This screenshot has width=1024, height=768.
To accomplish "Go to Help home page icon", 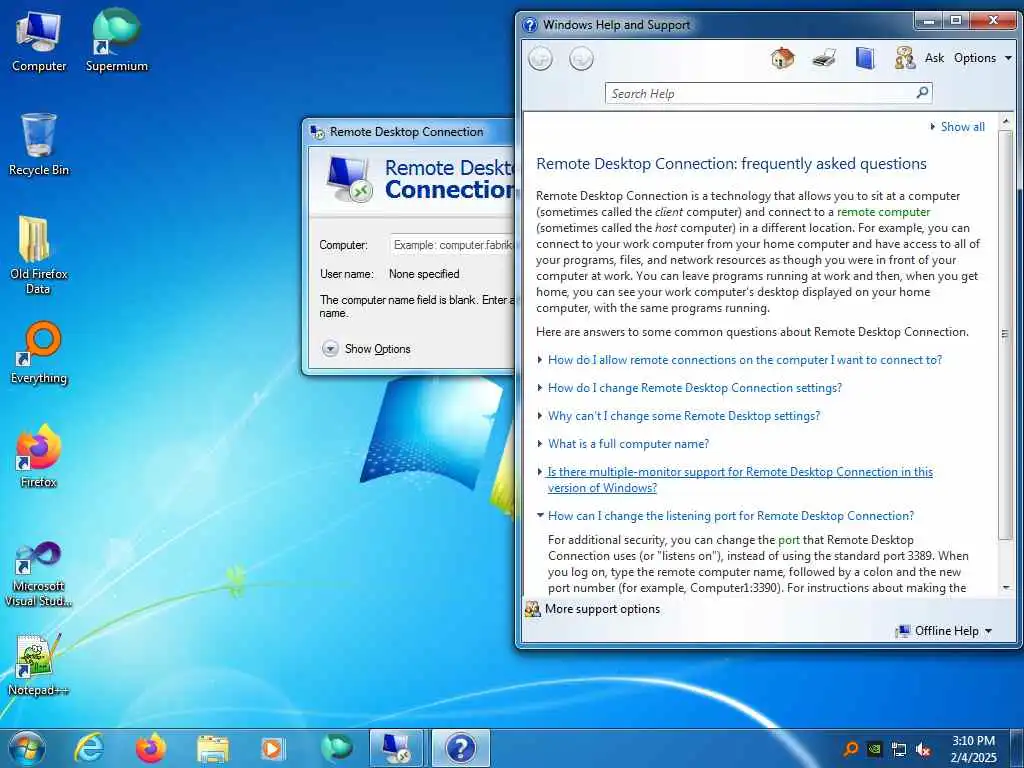I will tap(782, 58).
